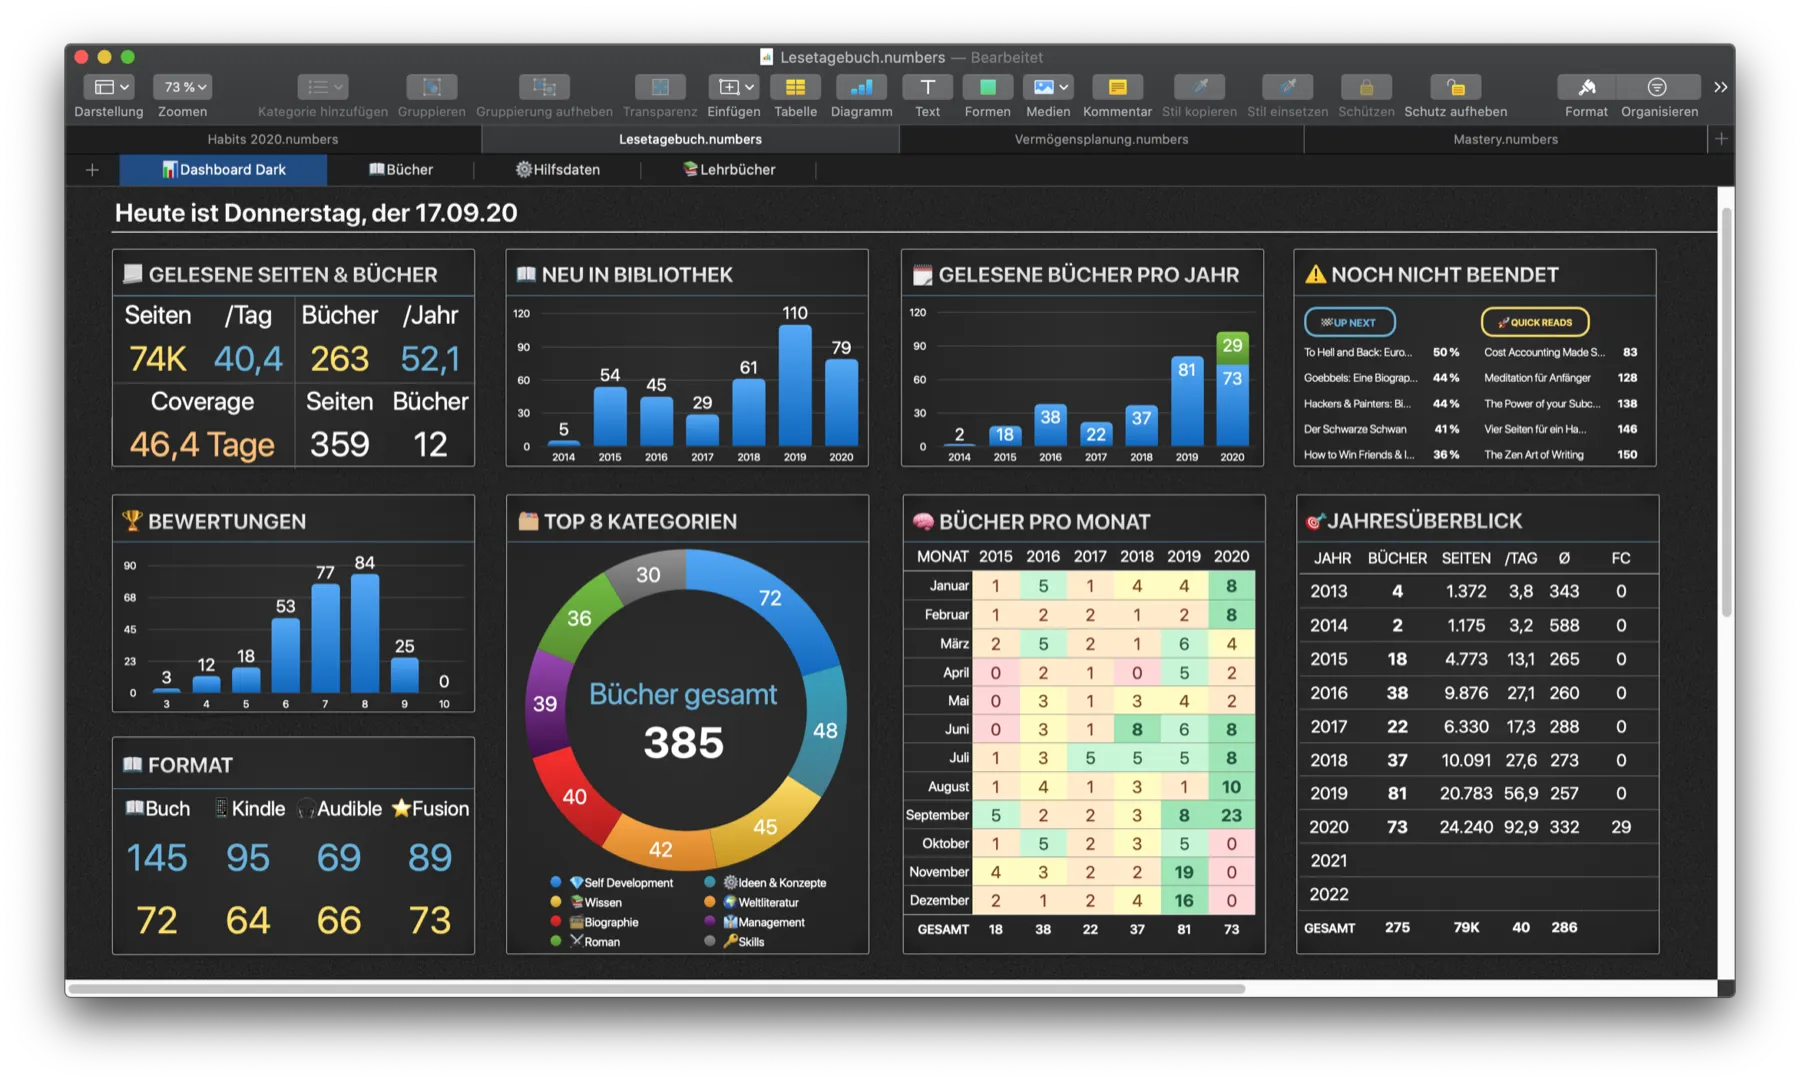Select the 110 bar for 2019

pyautogui.click(x=795, y=385)
